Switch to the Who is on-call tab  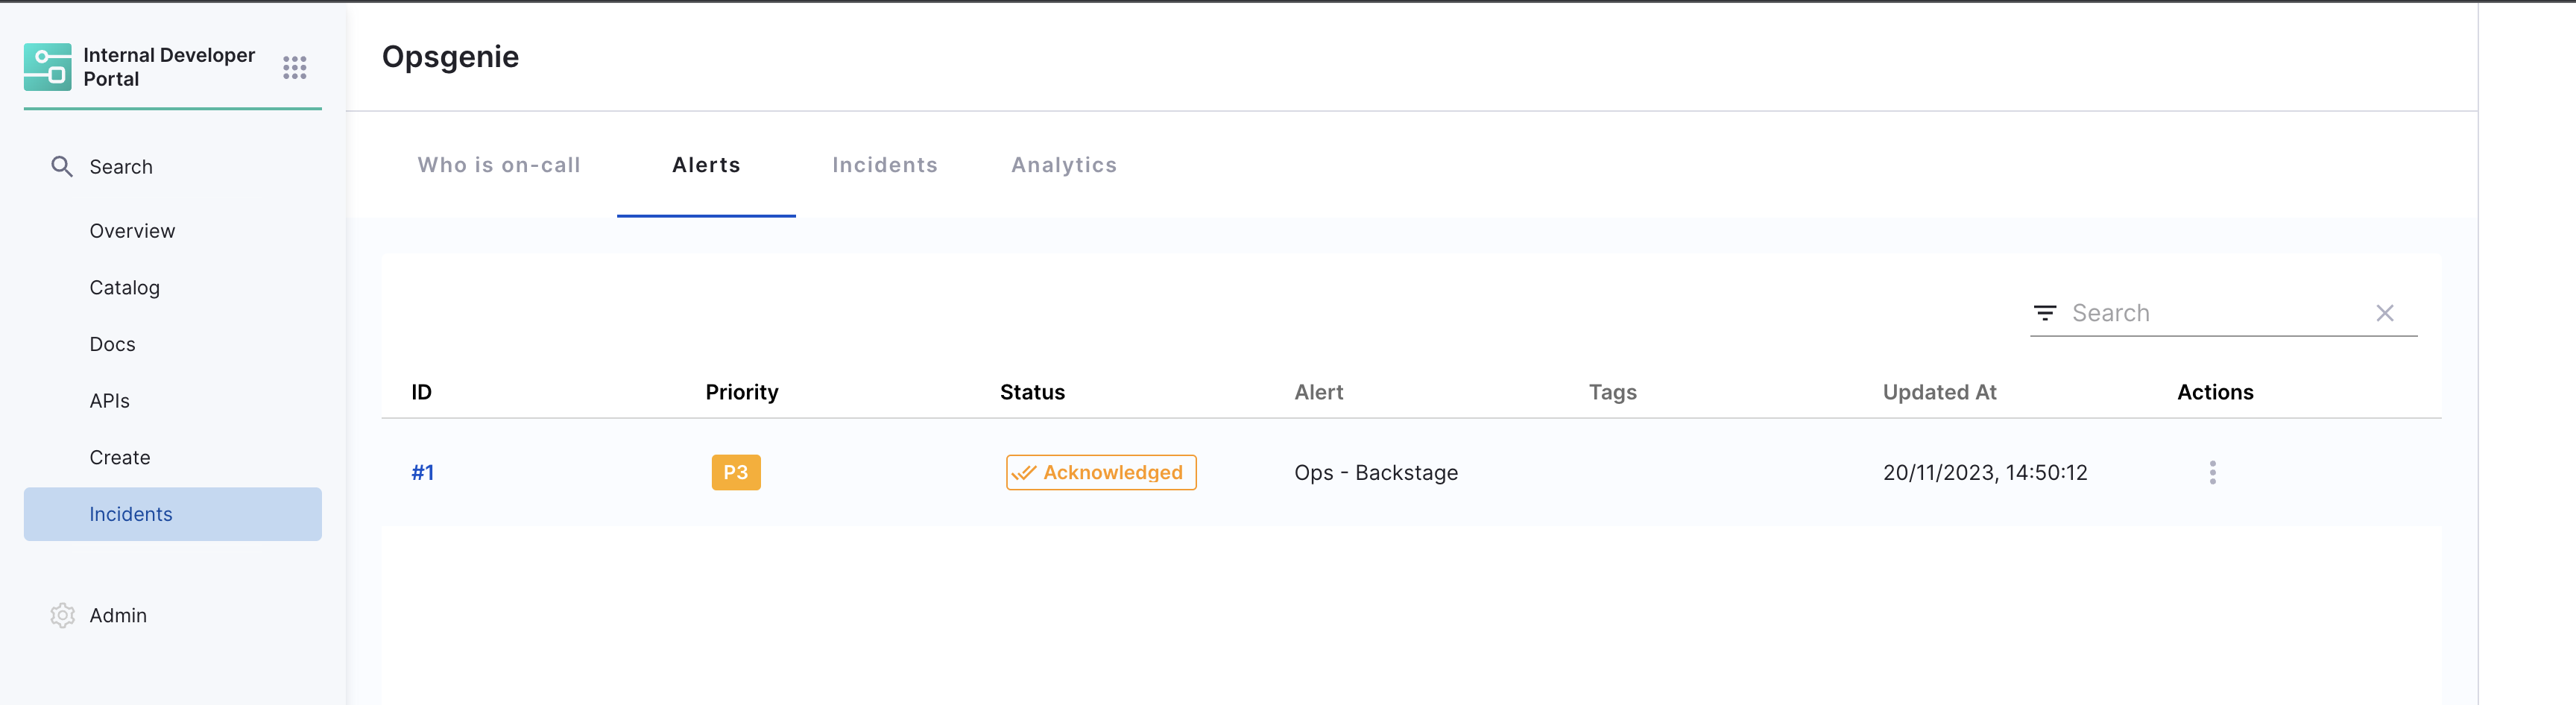point(498,165)
